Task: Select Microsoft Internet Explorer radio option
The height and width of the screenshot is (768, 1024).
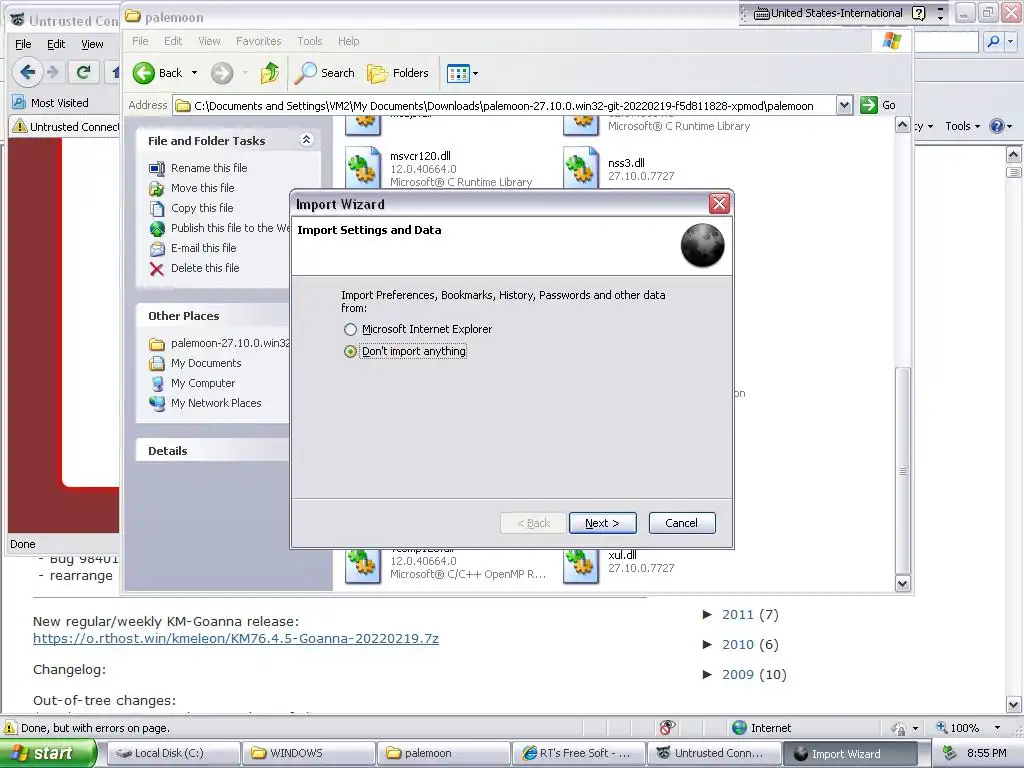Action: 350,329
